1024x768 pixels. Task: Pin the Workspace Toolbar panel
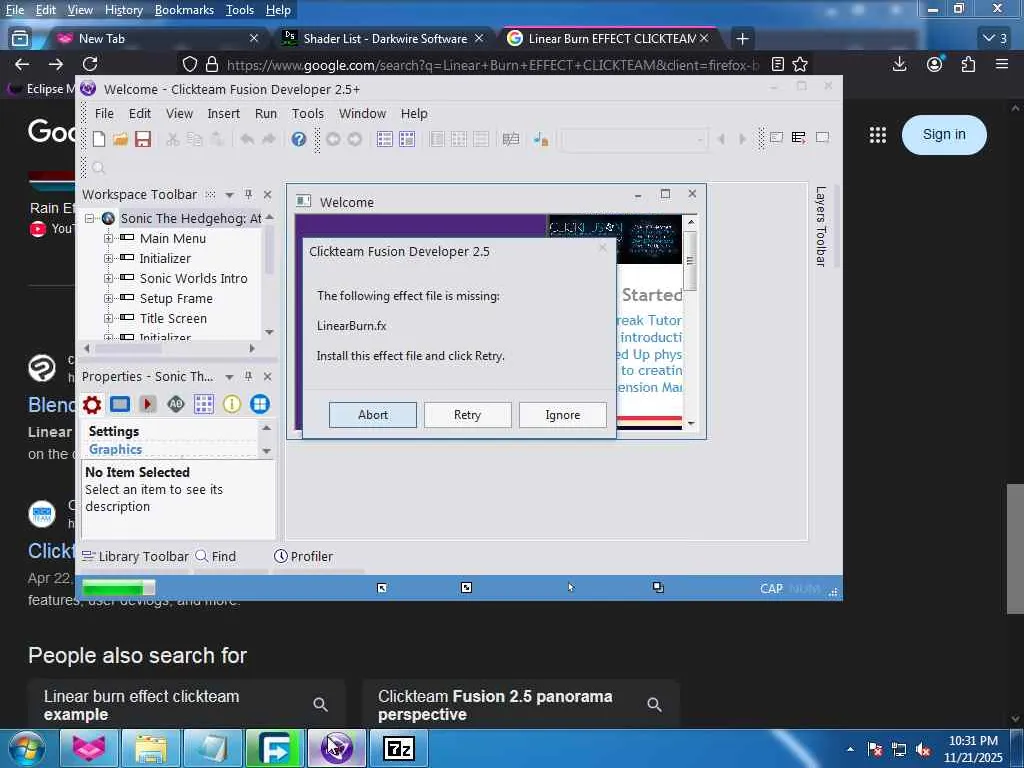click(248, 195)
